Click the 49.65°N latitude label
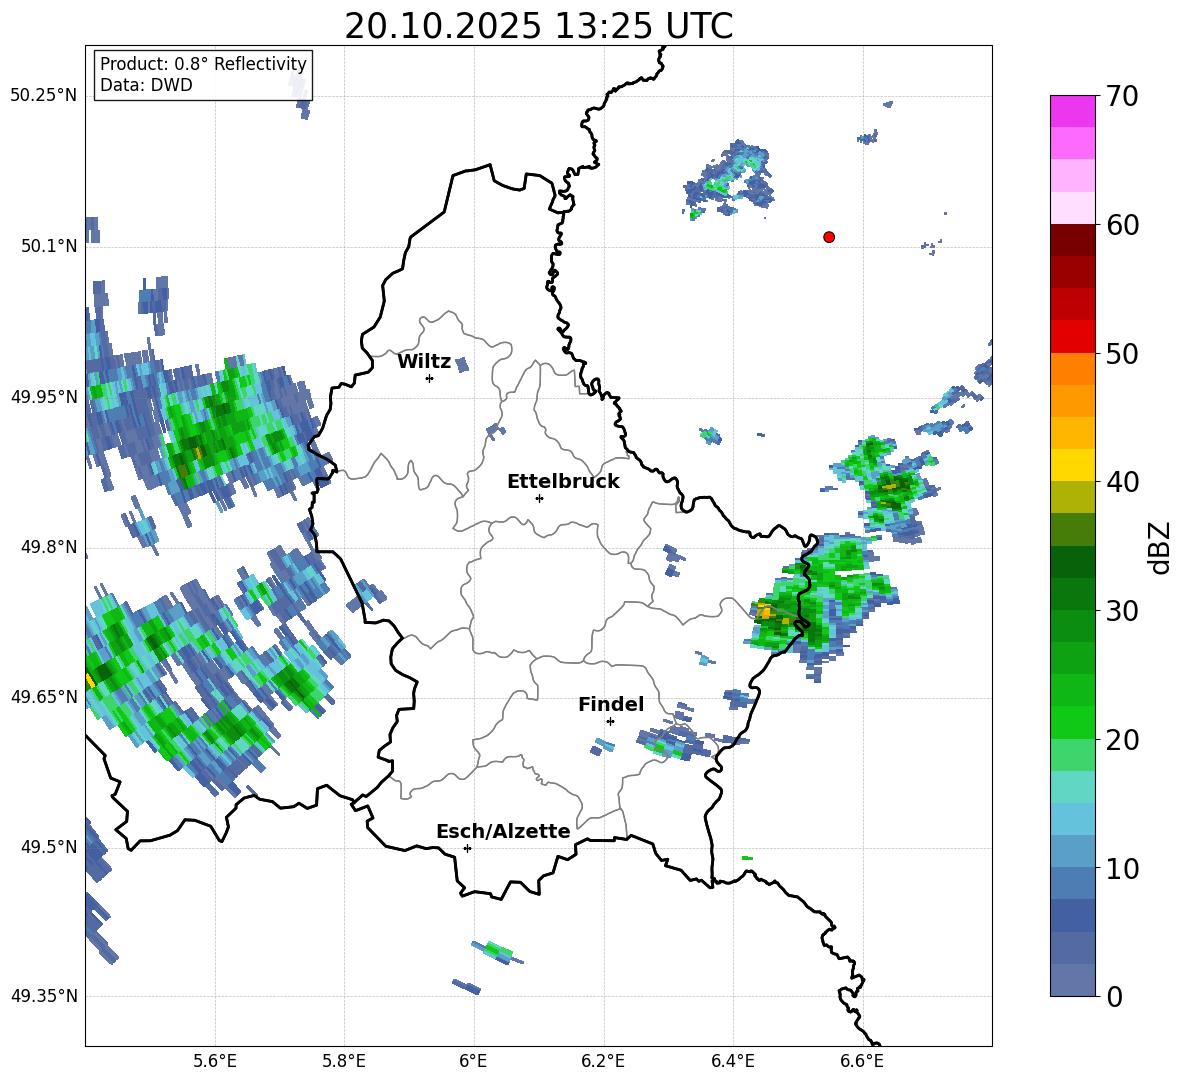Screen dimensions: 1184x1081 pos(44,696)
